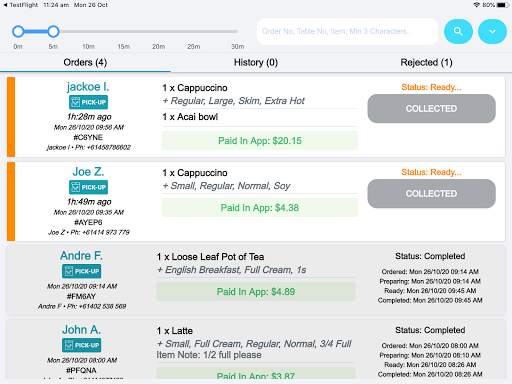Viewport: 512px width, 384px height.
Task: Mark jackoe I. order as COLLECTED
Action: (431, 108)
